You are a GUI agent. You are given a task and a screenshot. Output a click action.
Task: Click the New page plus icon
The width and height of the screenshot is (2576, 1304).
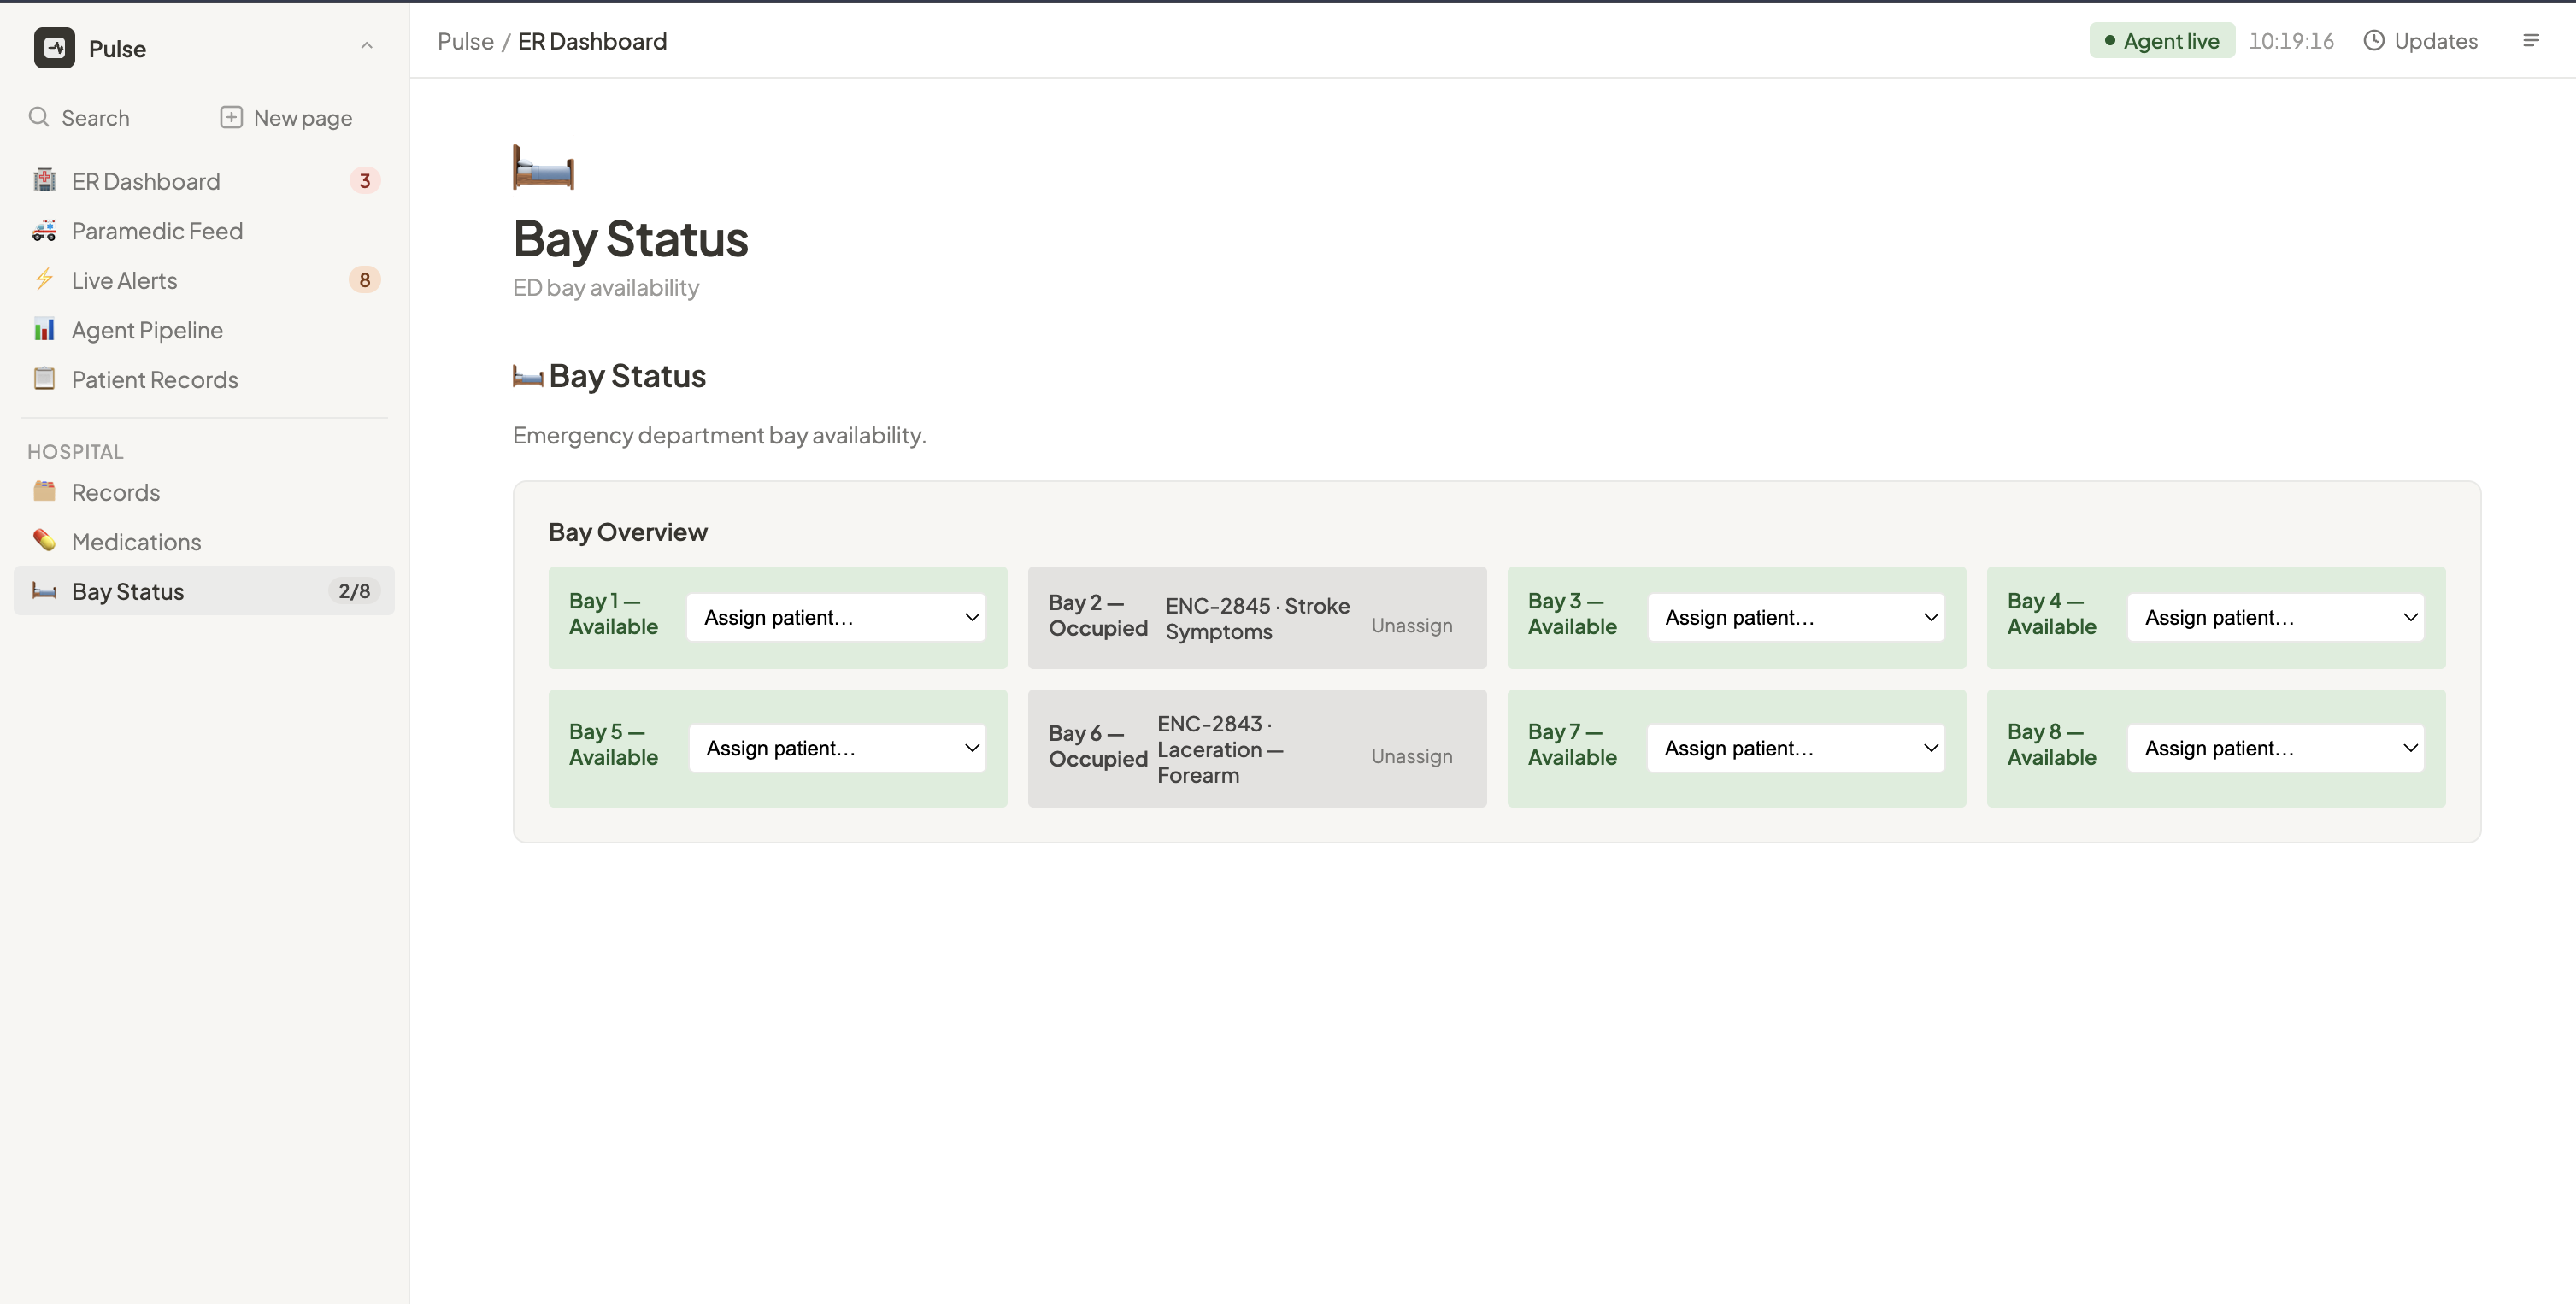click(x=231, y=117)
